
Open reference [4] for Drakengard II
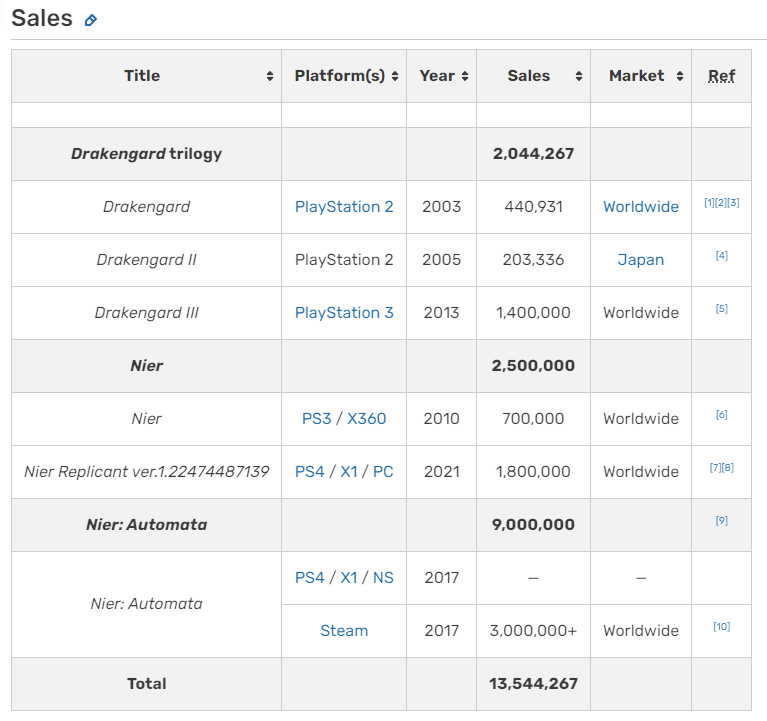coord(721,256)
